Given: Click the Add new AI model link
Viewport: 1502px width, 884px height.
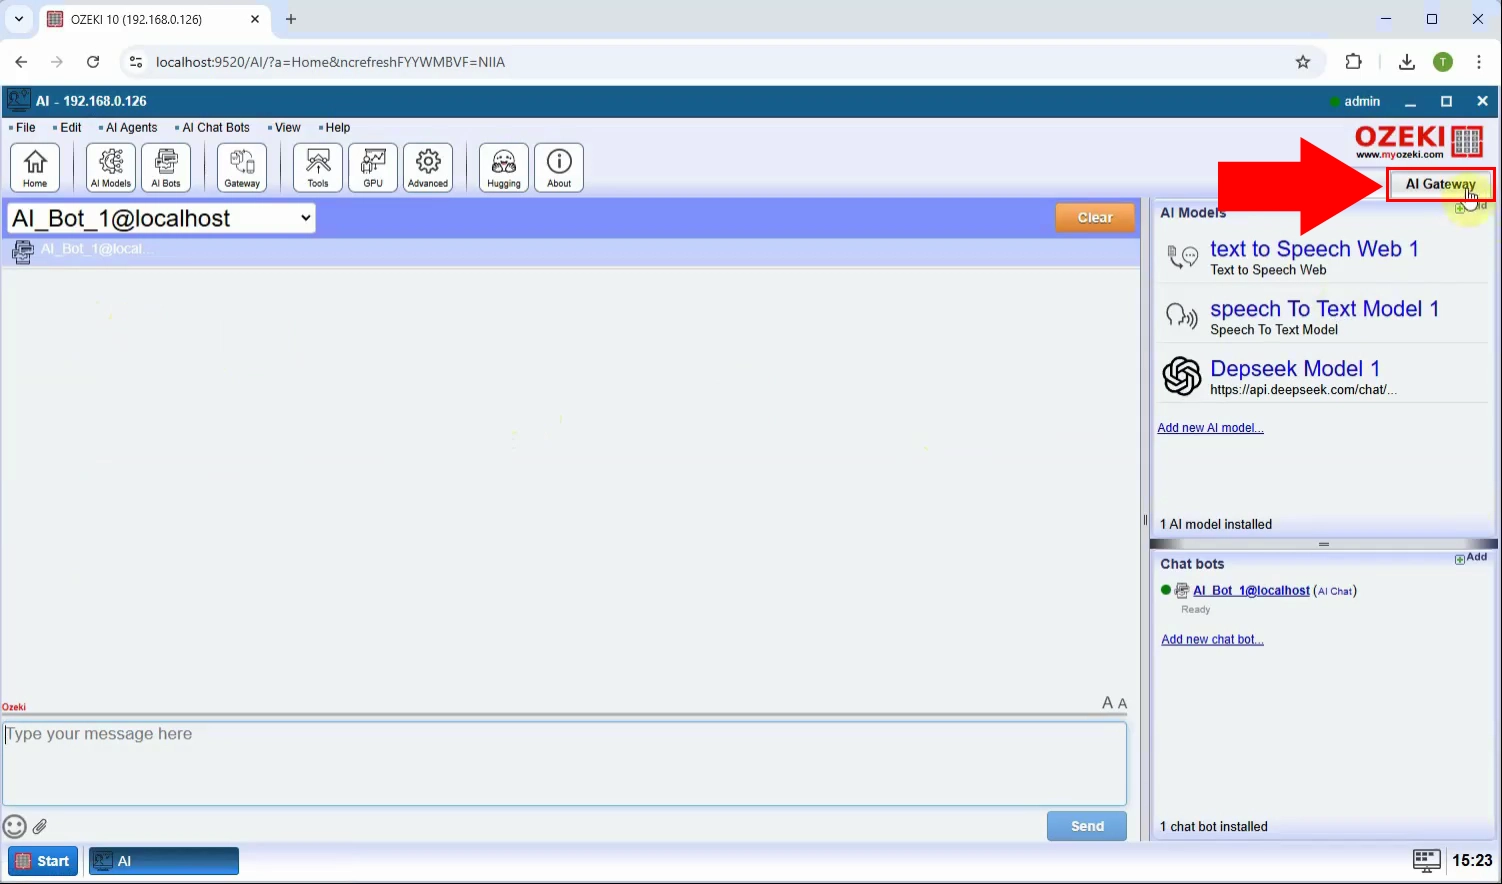Looking at the screenshot, I should click(1210, 428).
